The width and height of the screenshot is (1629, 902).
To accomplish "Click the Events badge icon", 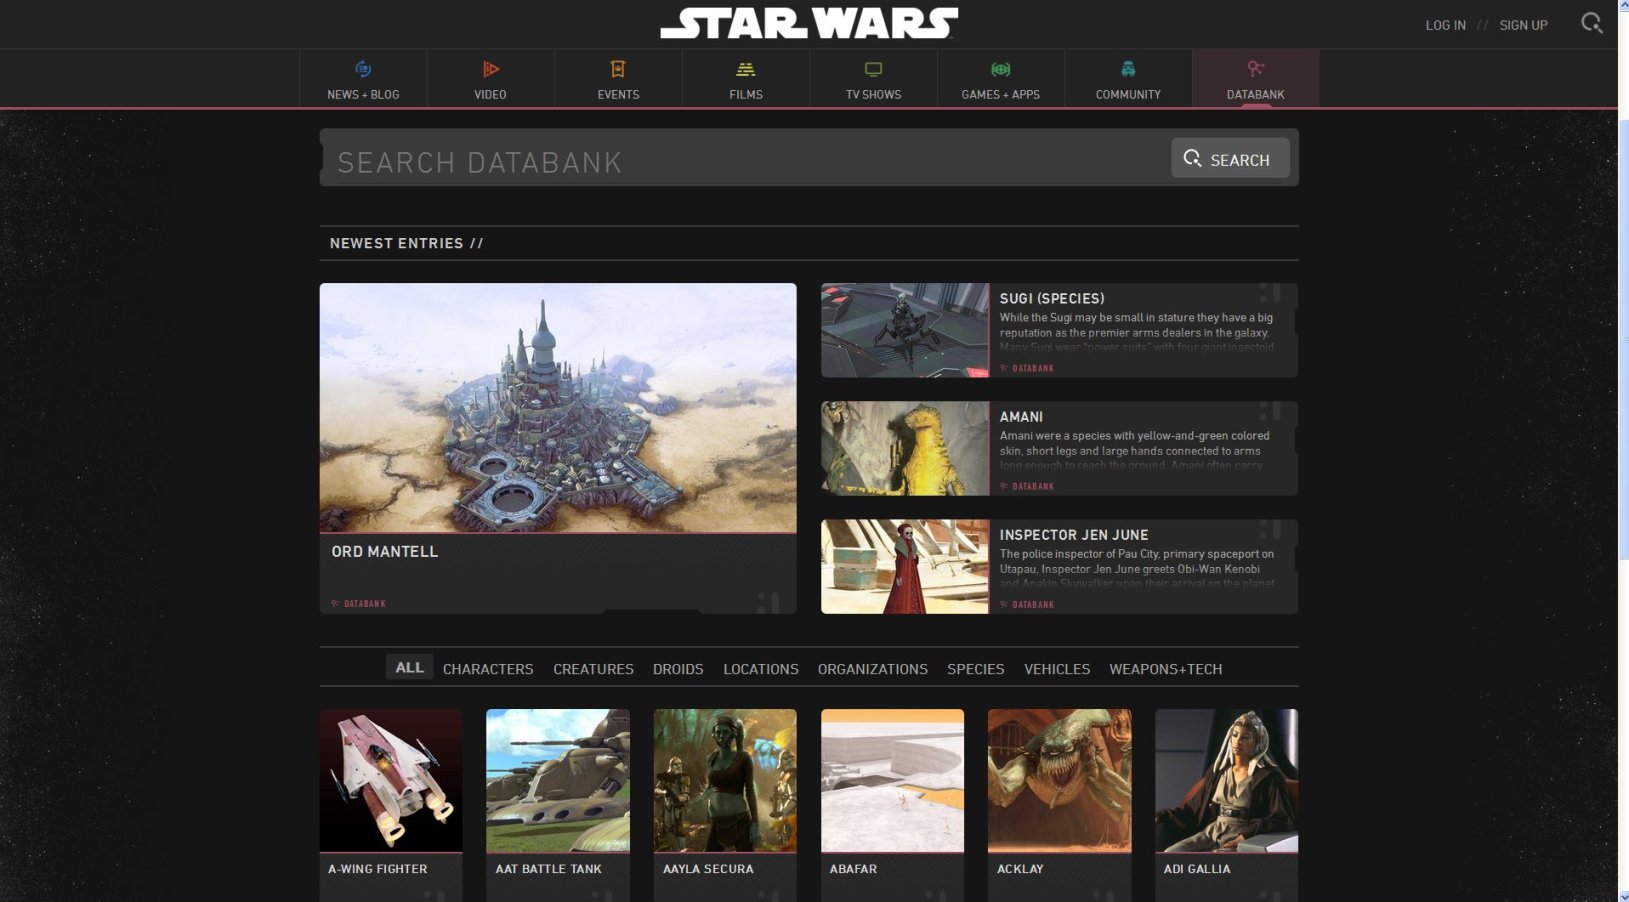I will click(618, 69).
